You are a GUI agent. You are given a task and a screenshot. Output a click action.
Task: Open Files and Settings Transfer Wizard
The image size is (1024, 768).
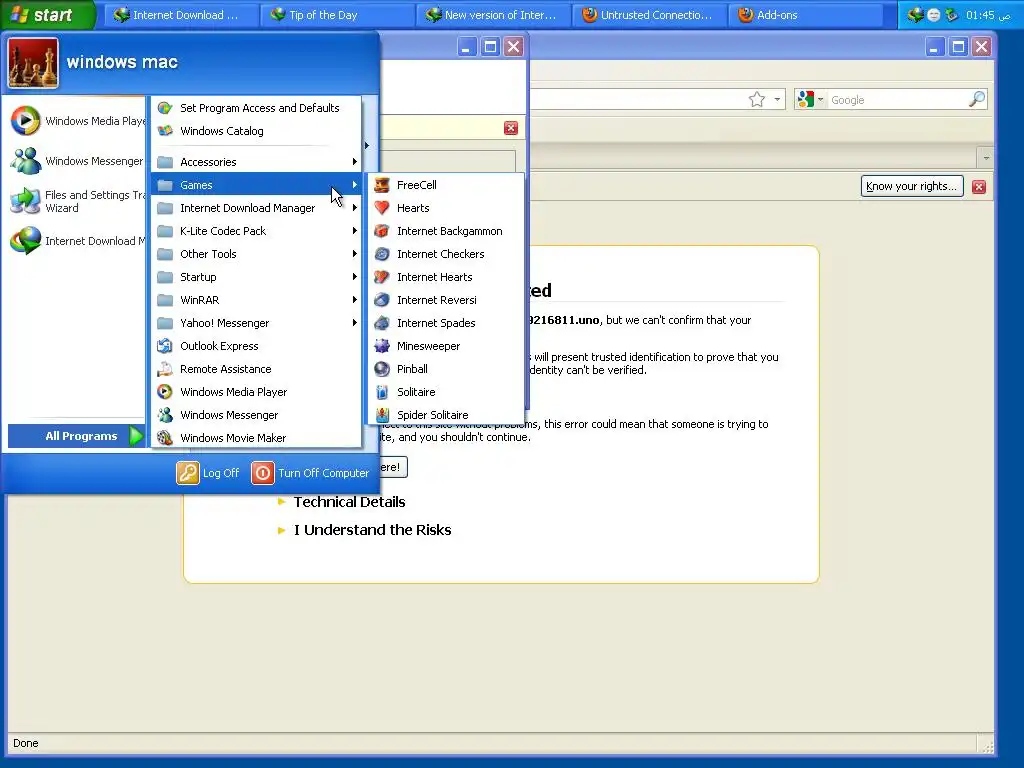click(76, 201)
